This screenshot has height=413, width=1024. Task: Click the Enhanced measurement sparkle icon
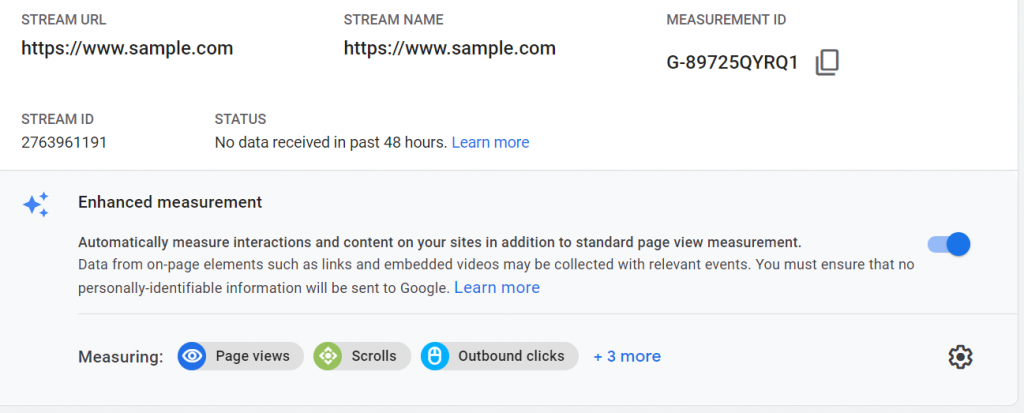(x=36, y=205)
